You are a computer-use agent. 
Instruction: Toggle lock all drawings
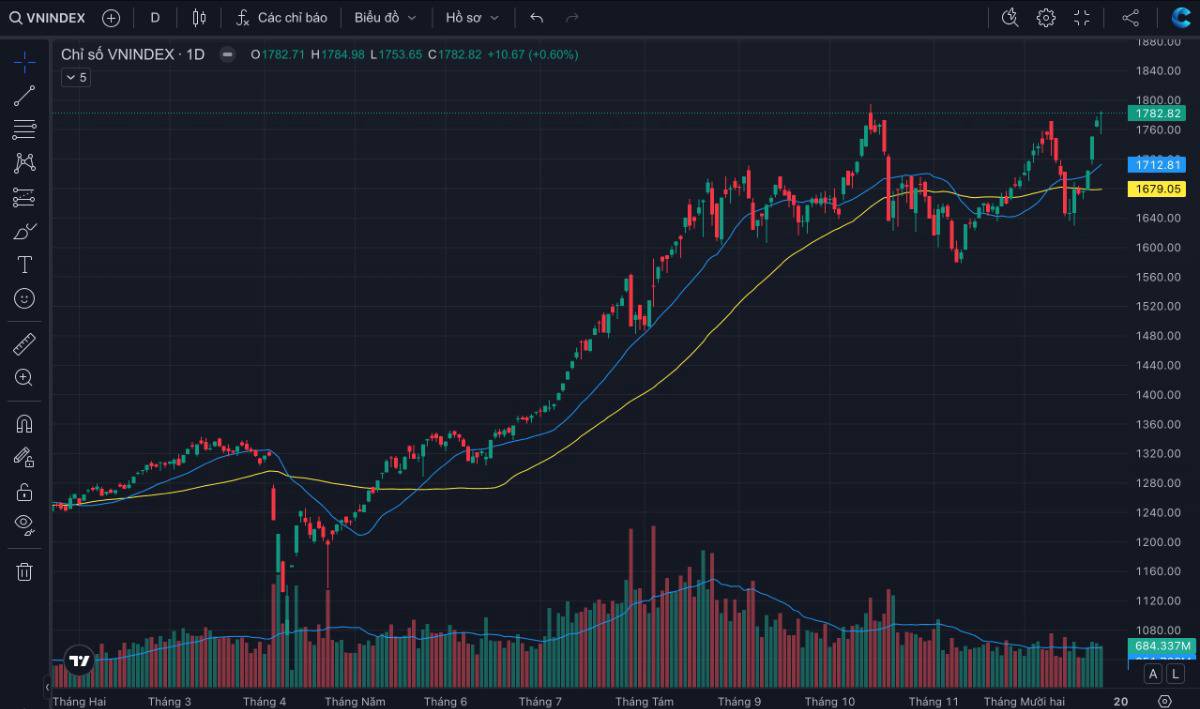[x=25, y=491]
